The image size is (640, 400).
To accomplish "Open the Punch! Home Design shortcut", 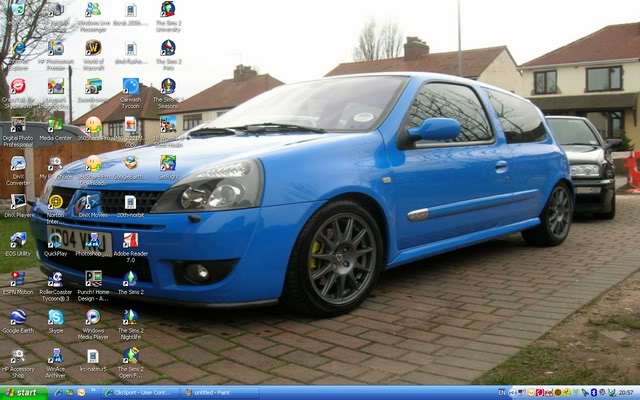I will [93, 279].
